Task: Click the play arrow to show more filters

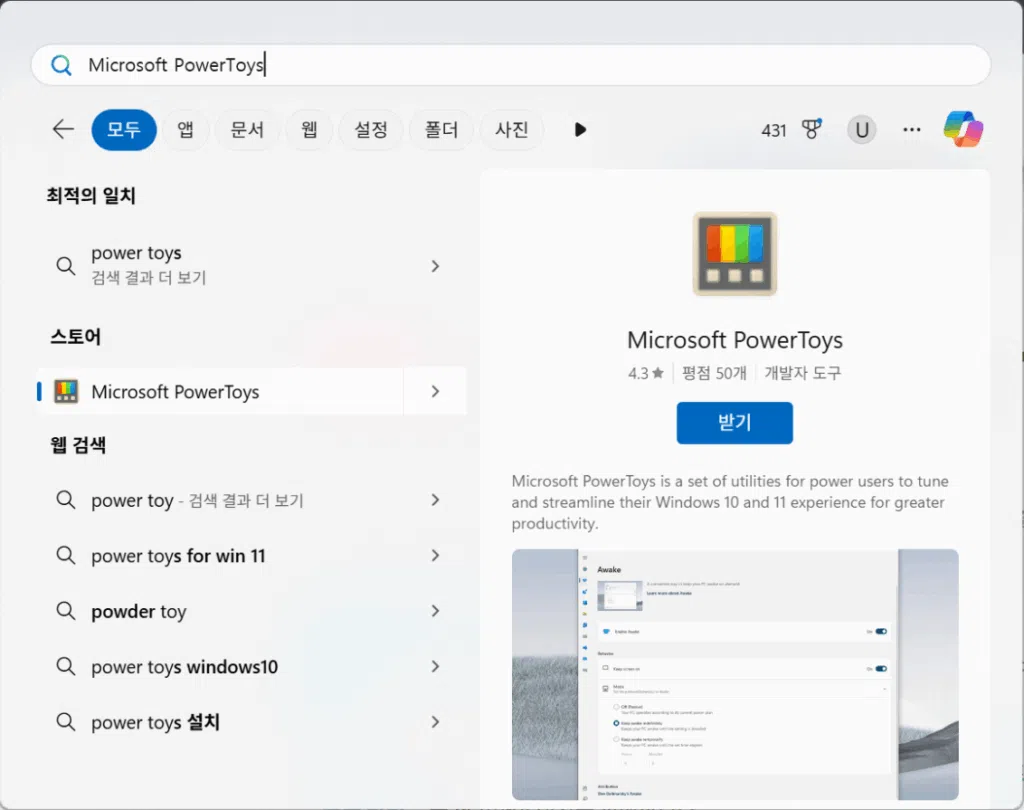Action: [580, 130]
